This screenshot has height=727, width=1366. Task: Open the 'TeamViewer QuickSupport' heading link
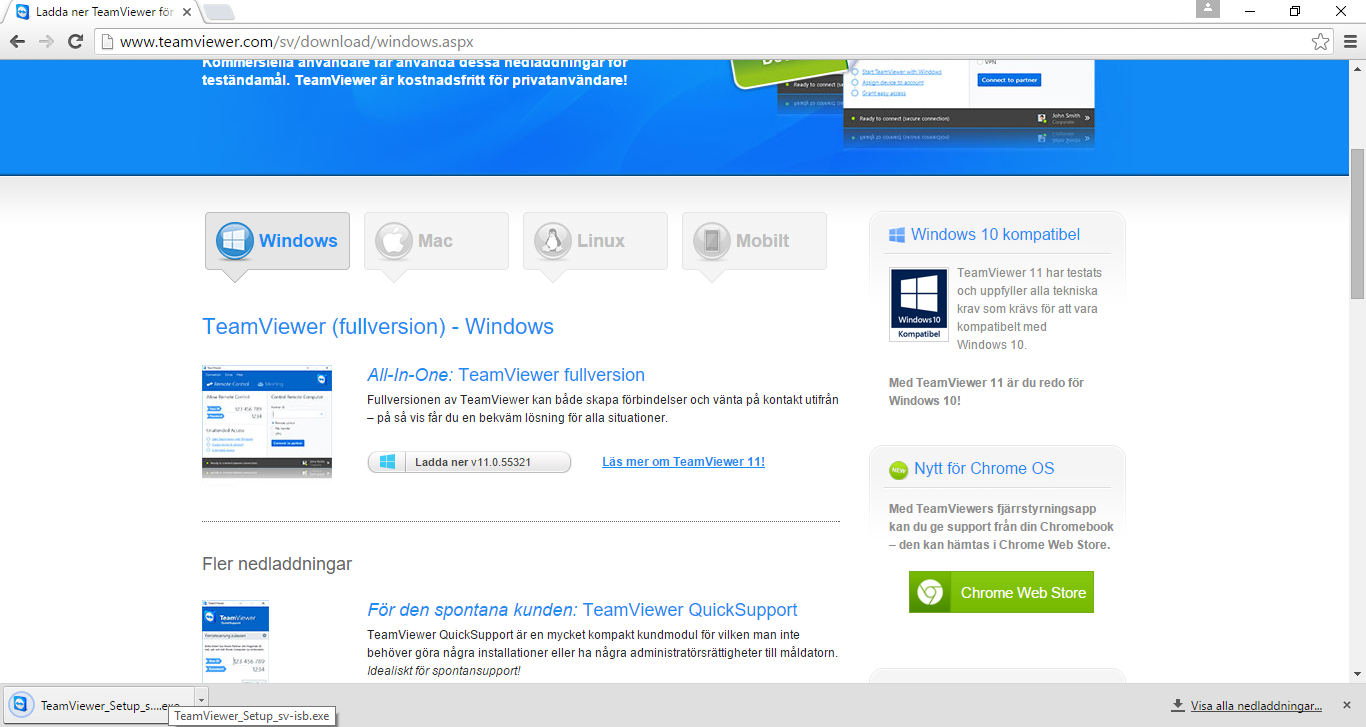click(582, 610)
